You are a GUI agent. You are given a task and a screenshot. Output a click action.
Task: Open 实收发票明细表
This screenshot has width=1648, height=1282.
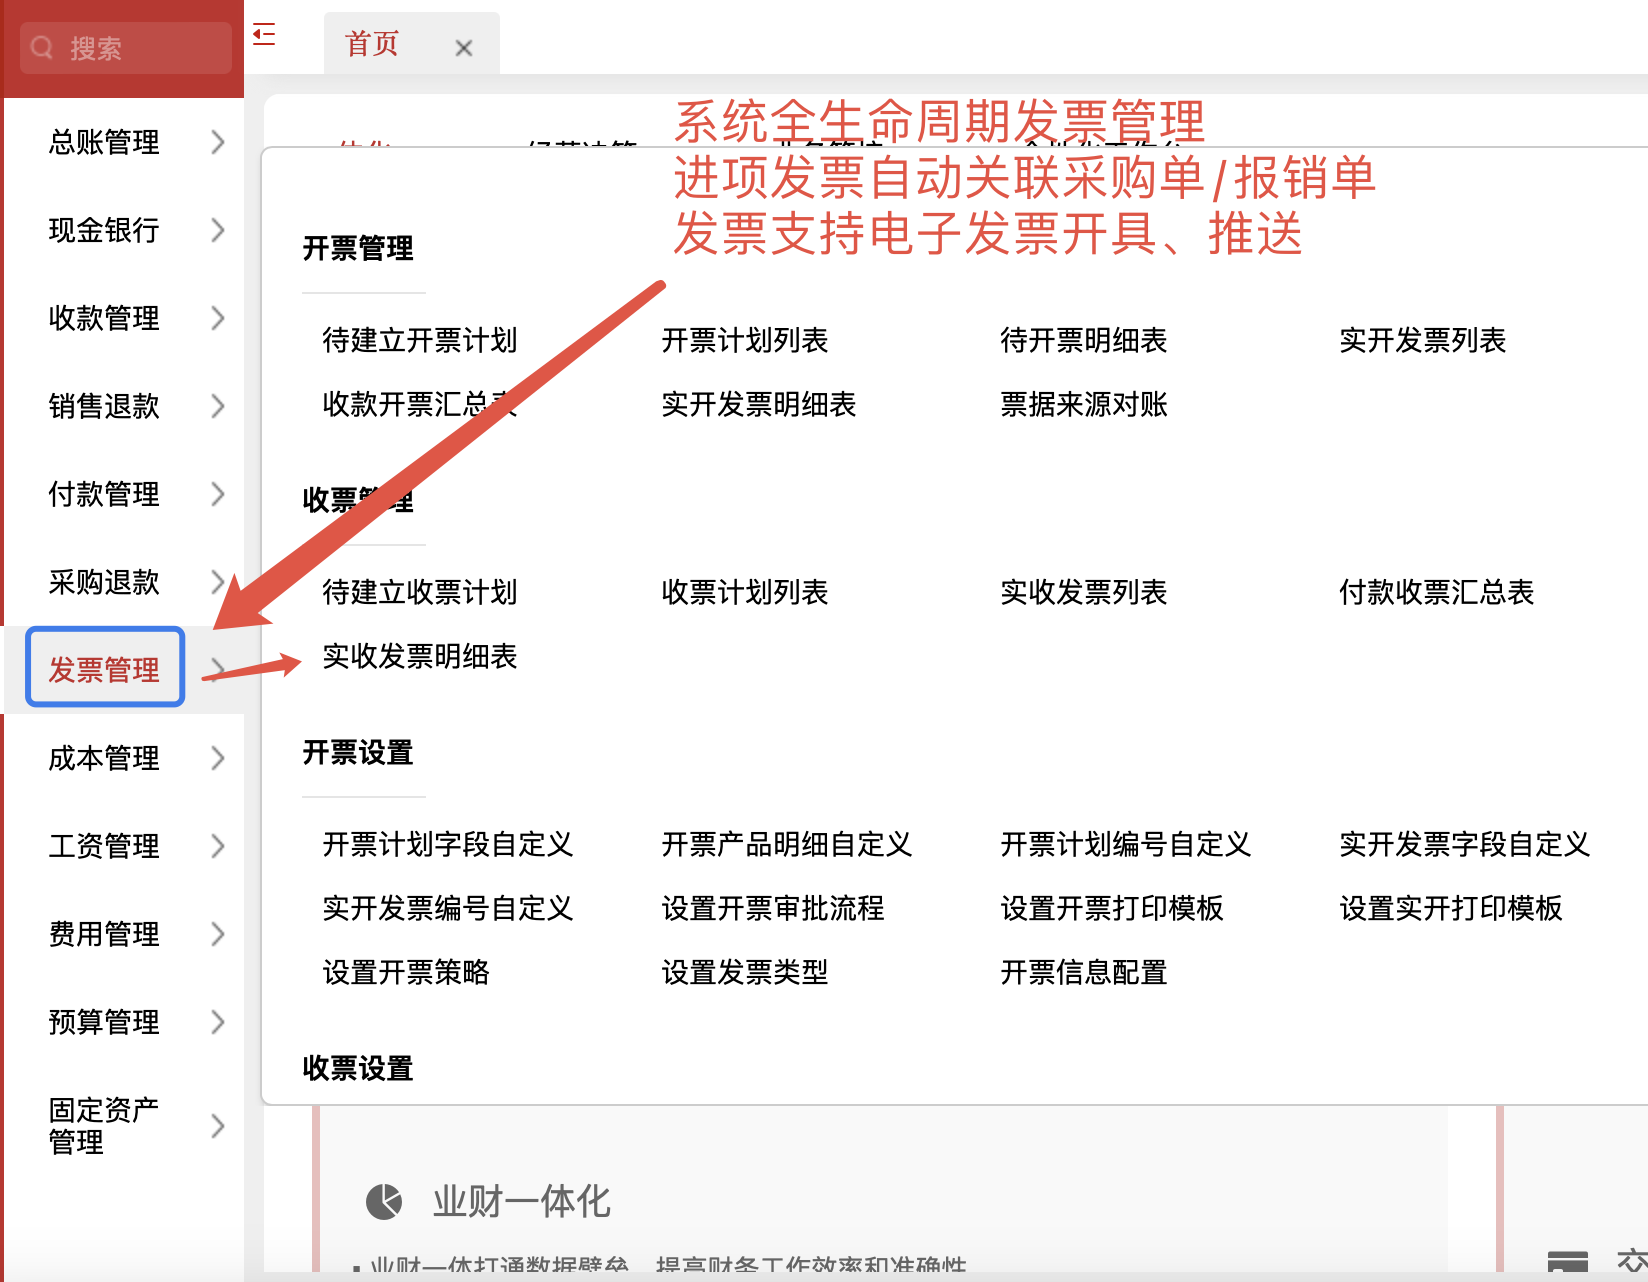click(x=420, y=656)
